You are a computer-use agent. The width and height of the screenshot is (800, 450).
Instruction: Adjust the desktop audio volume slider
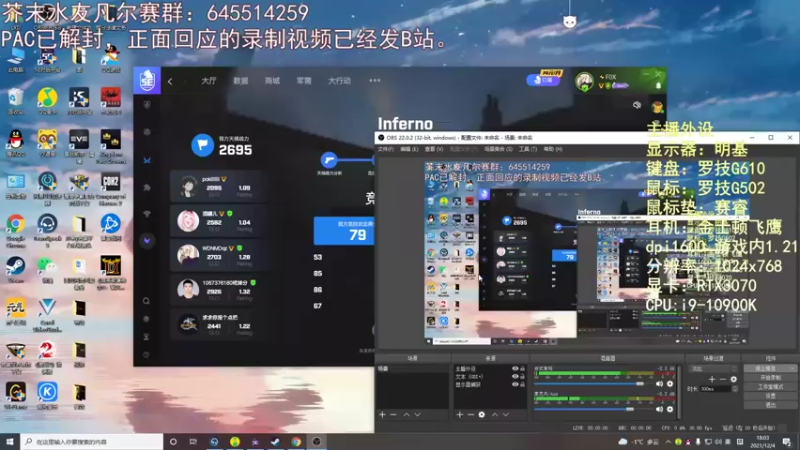[593, 384]
